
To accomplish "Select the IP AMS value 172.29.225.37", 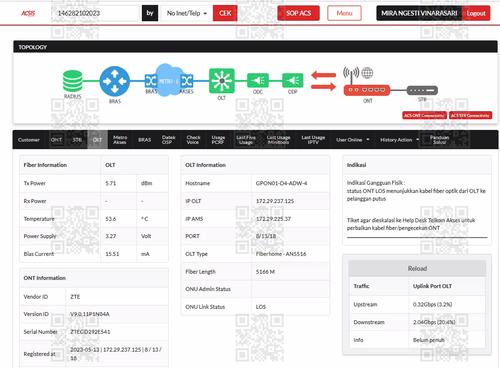I will pyautogui.click(x=273, y=219).
